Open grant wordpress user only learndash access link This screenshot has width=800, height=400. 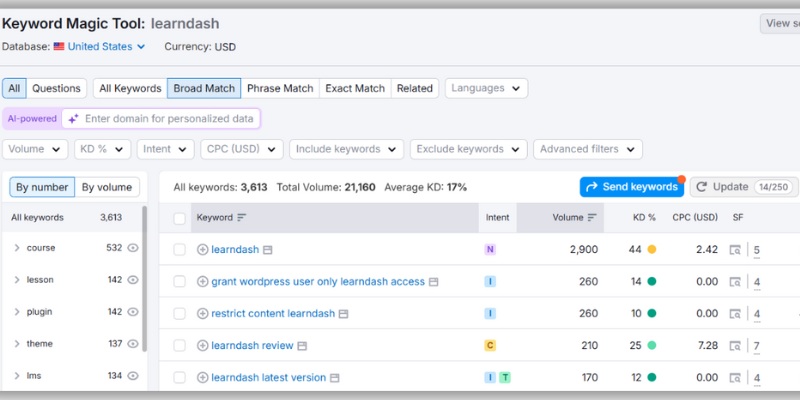pyautogui.click(x=318, y=281)
